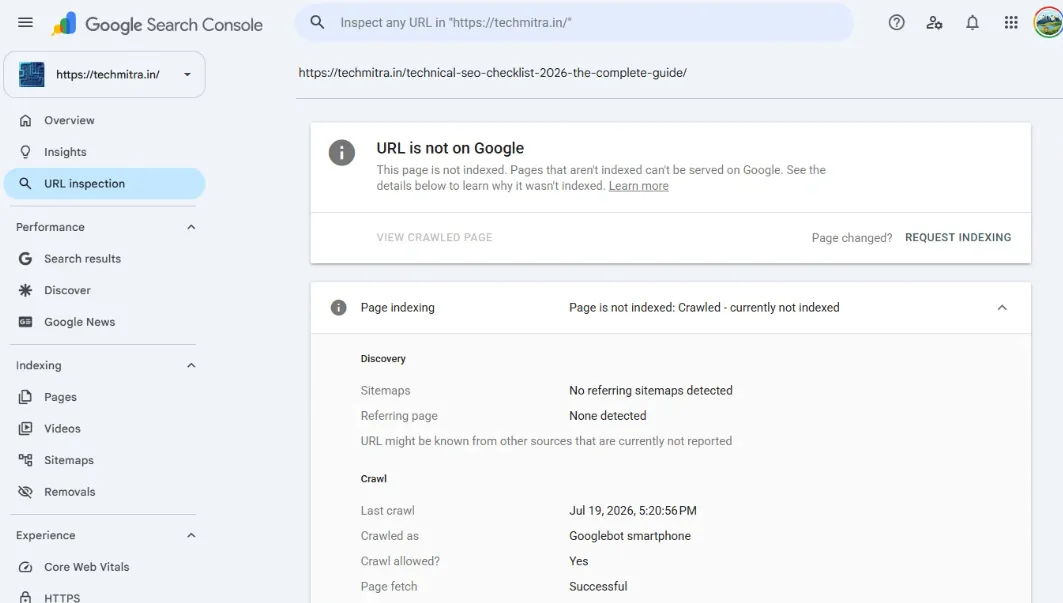Click the Sitemaps tree icon
This screenshot has height=603, width=1063.
(25, 460)
